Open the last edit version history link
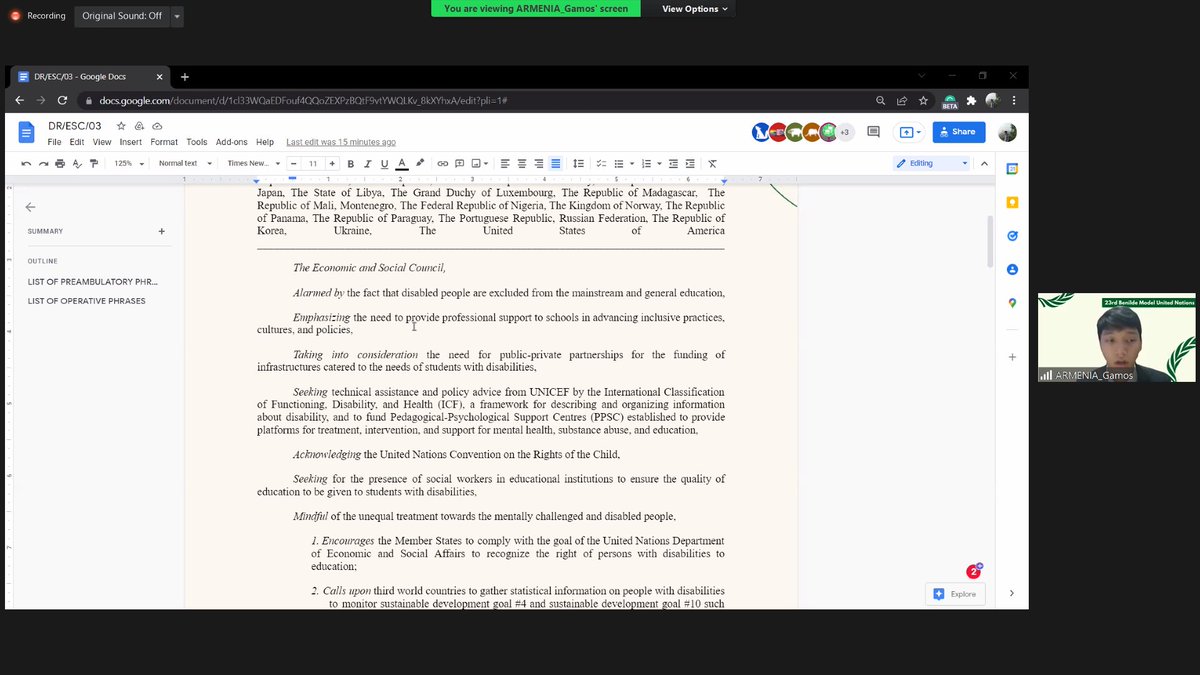Screen dimensions: 1200x675 341,142
